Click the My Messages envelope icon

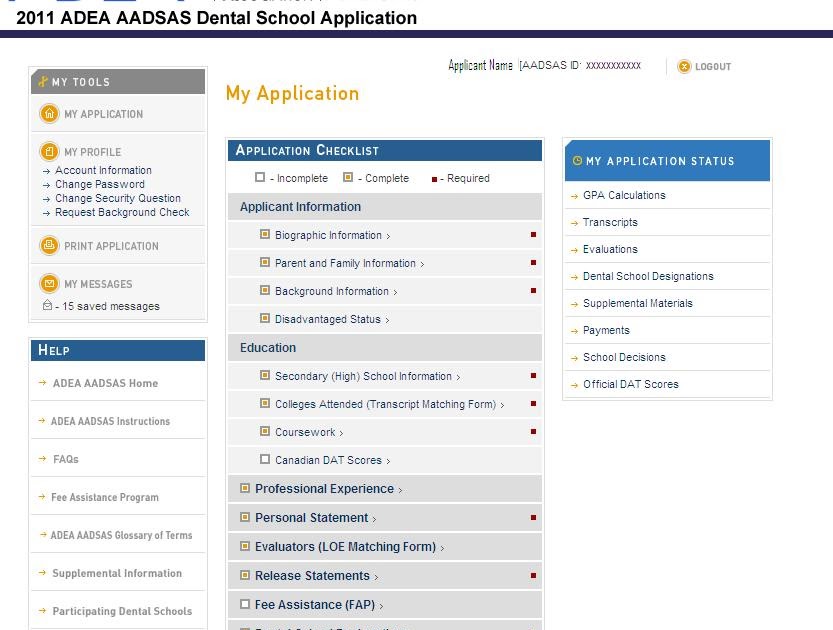(x=49, y=283)
